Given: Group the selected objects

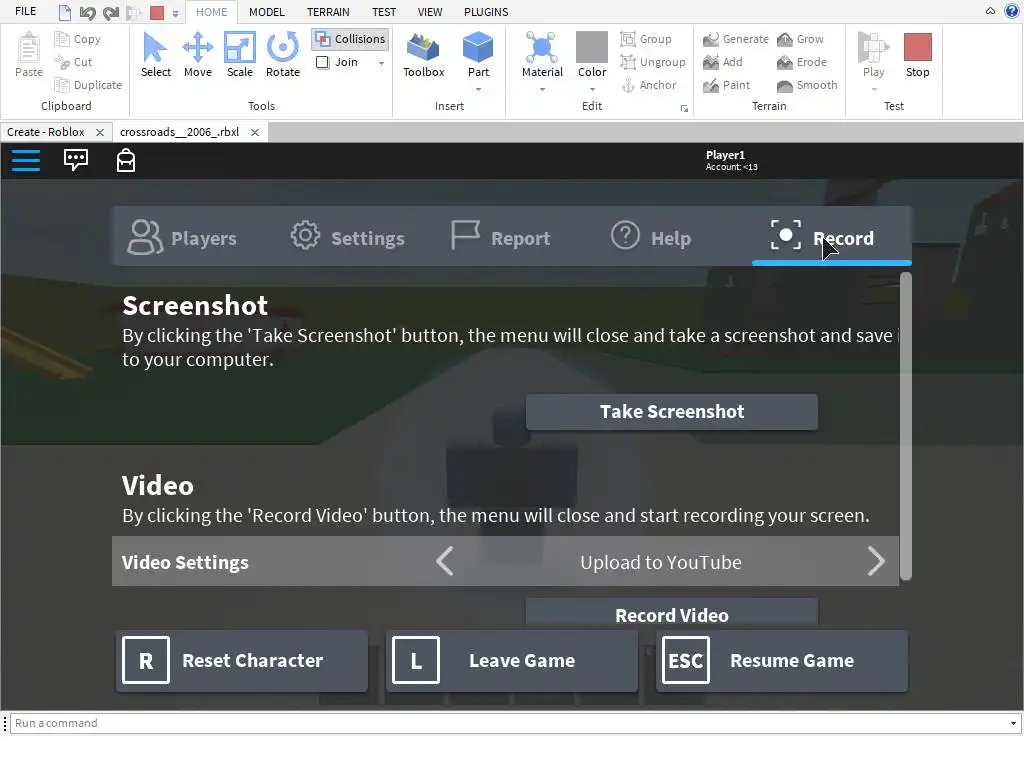Looking at the screenshot, I should (x=646, y=39).
